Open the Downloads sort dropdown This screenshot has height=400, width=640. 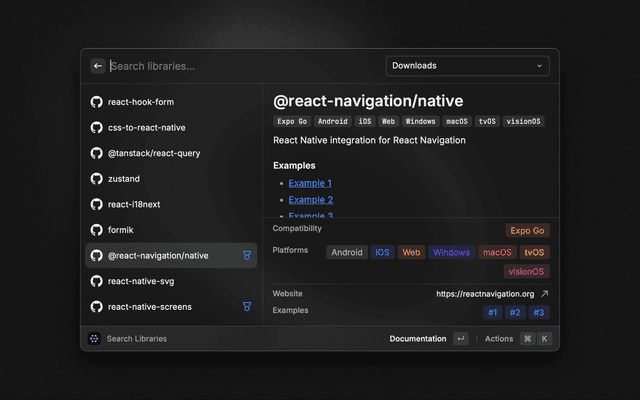[468, 66]
